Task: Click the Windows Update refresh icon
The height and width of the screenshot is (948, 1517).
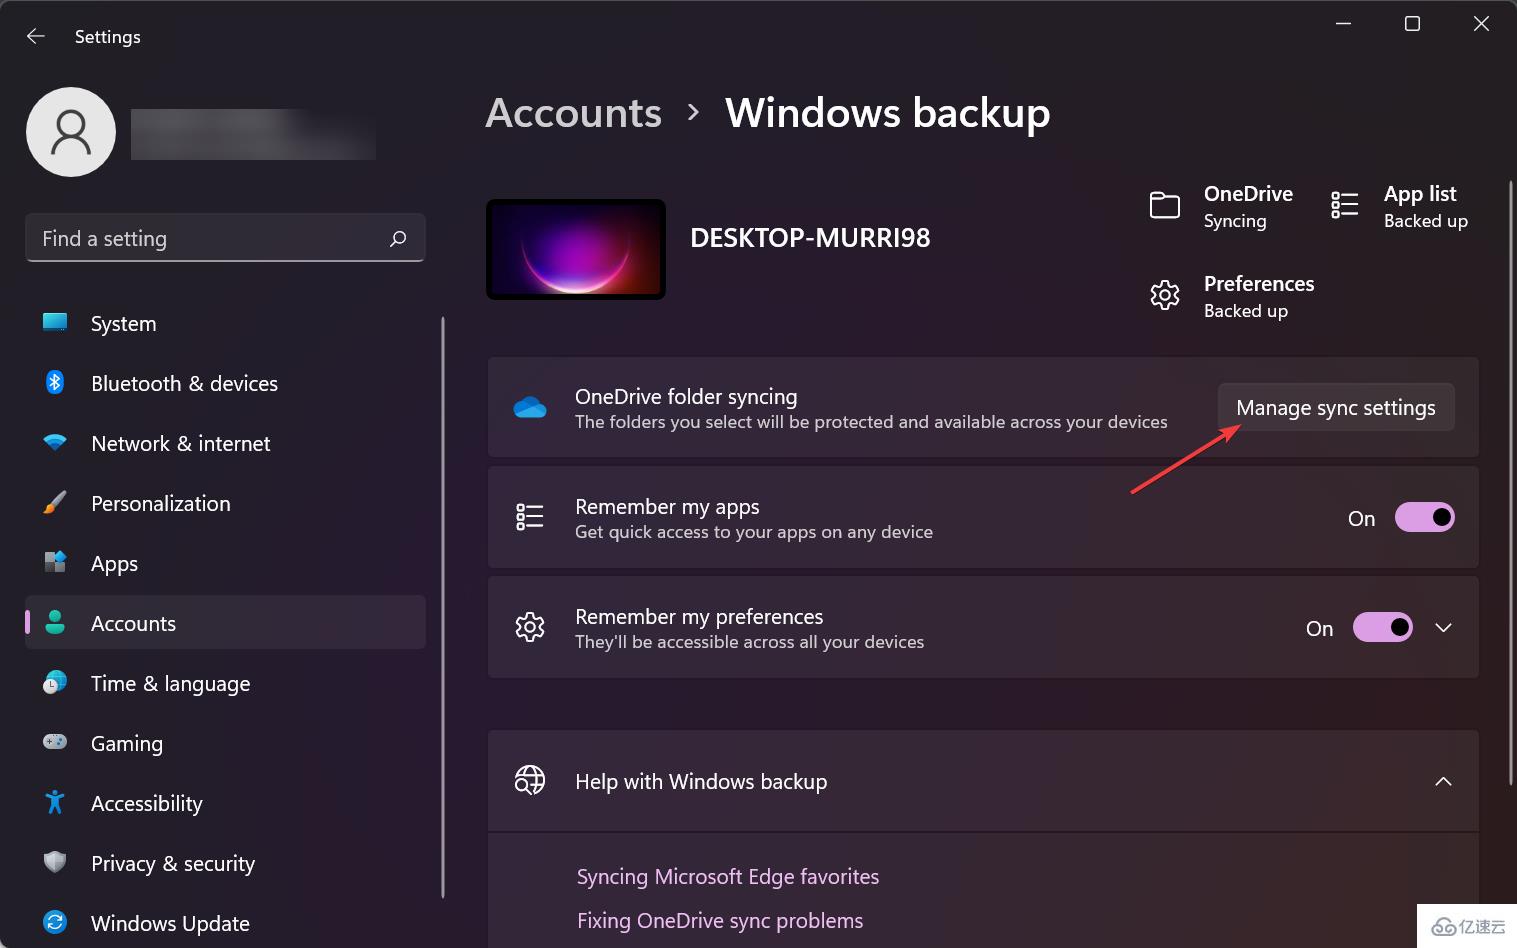Action: coord(55,922)
